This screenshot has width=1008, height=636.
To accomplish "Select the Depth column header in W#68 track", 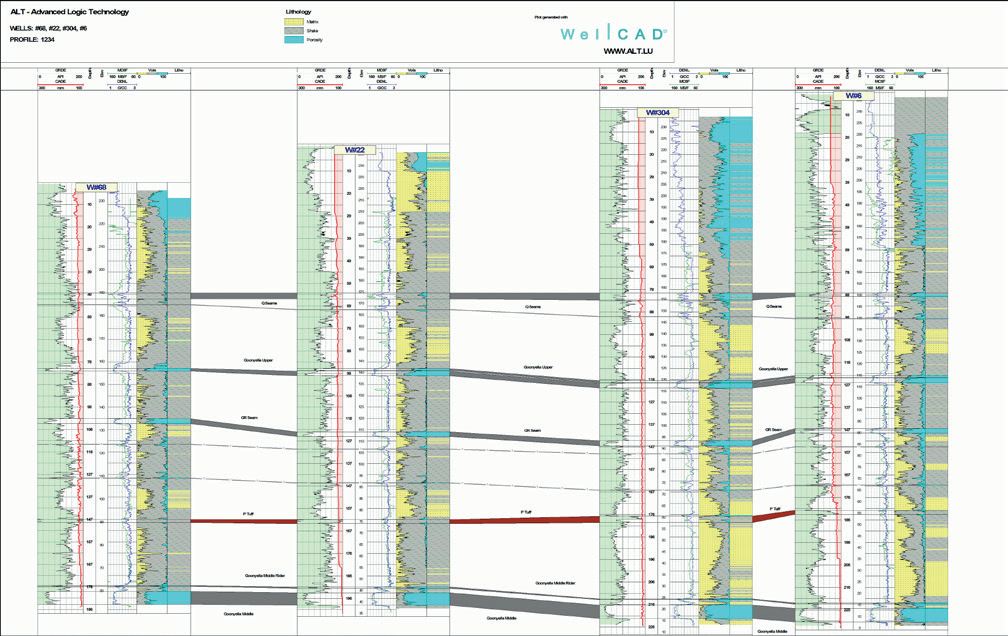I will [91, 72].
